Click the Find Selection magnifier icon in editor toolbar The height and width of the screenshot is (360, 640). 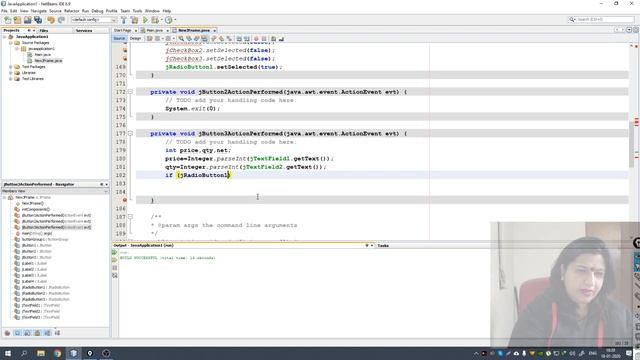(x=181, y=38)
